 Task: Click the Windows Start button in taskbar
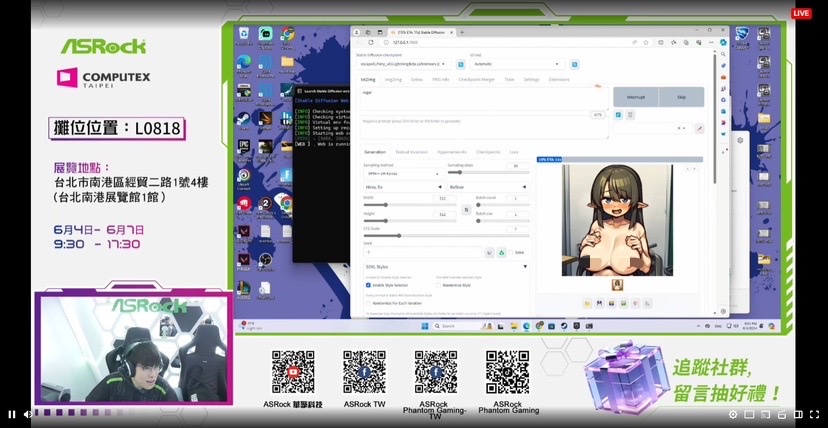tap(427, 326)
